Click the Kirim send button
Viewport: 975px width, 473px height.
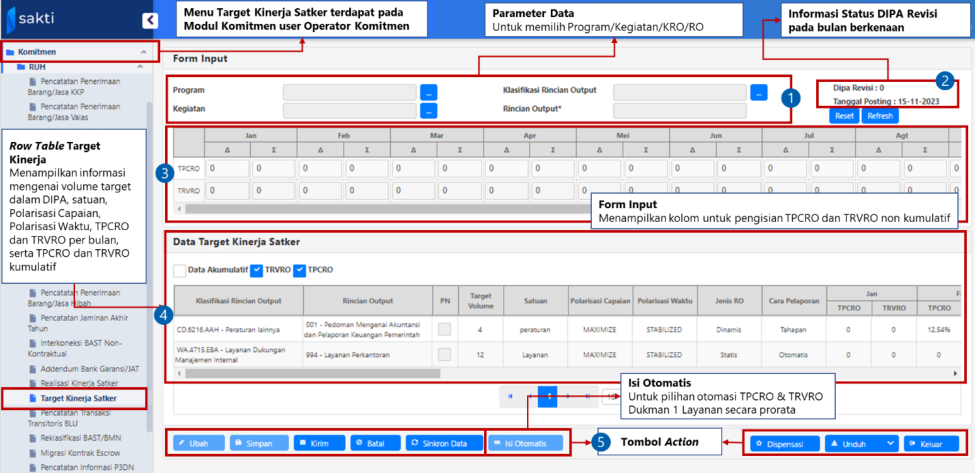(x=313, y=443)
